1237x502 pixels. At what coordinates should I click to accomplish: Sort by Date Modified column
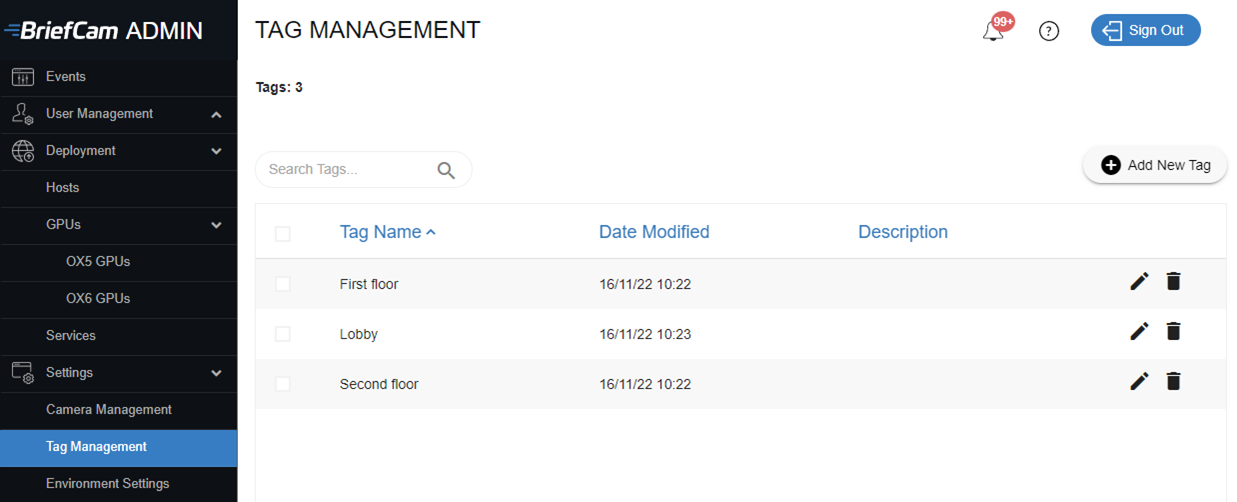point(654,232)
